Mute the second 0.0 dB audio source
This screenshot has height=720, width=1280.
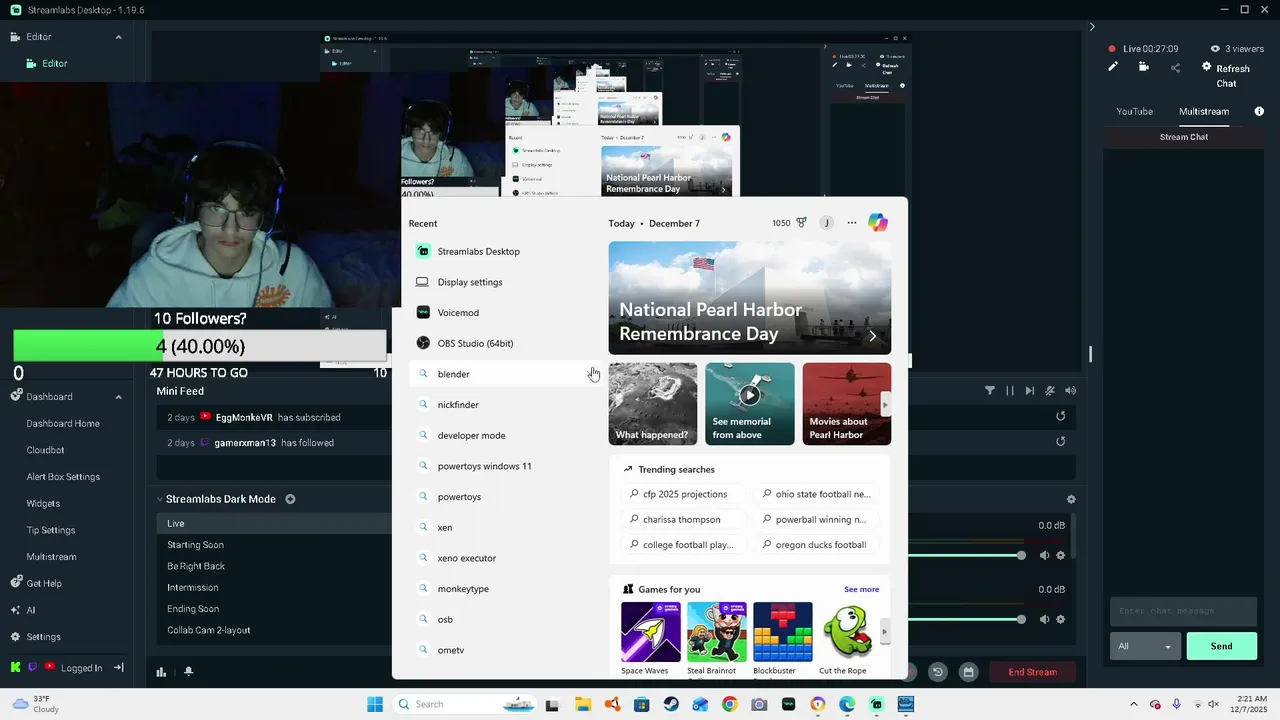pos(1044,619)
